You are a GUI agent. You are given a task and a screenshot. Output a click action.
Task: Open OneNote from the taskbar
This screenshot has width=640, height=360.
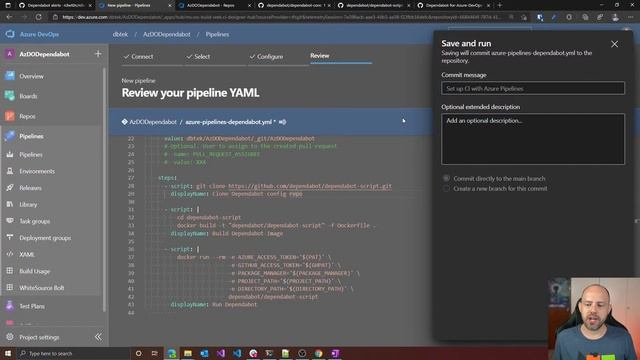pos(335,353)
